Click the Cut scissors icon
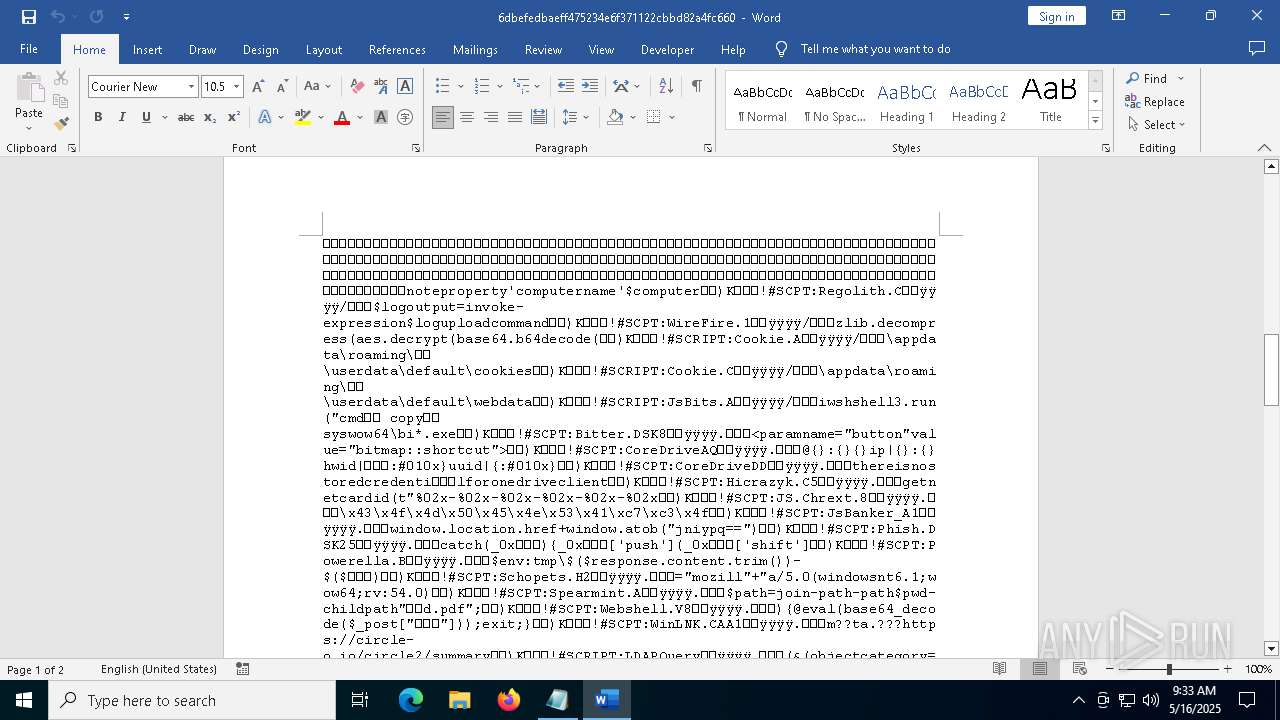Image resolution: width=1280 pixels, height=720 pixels. click(61, 78)
